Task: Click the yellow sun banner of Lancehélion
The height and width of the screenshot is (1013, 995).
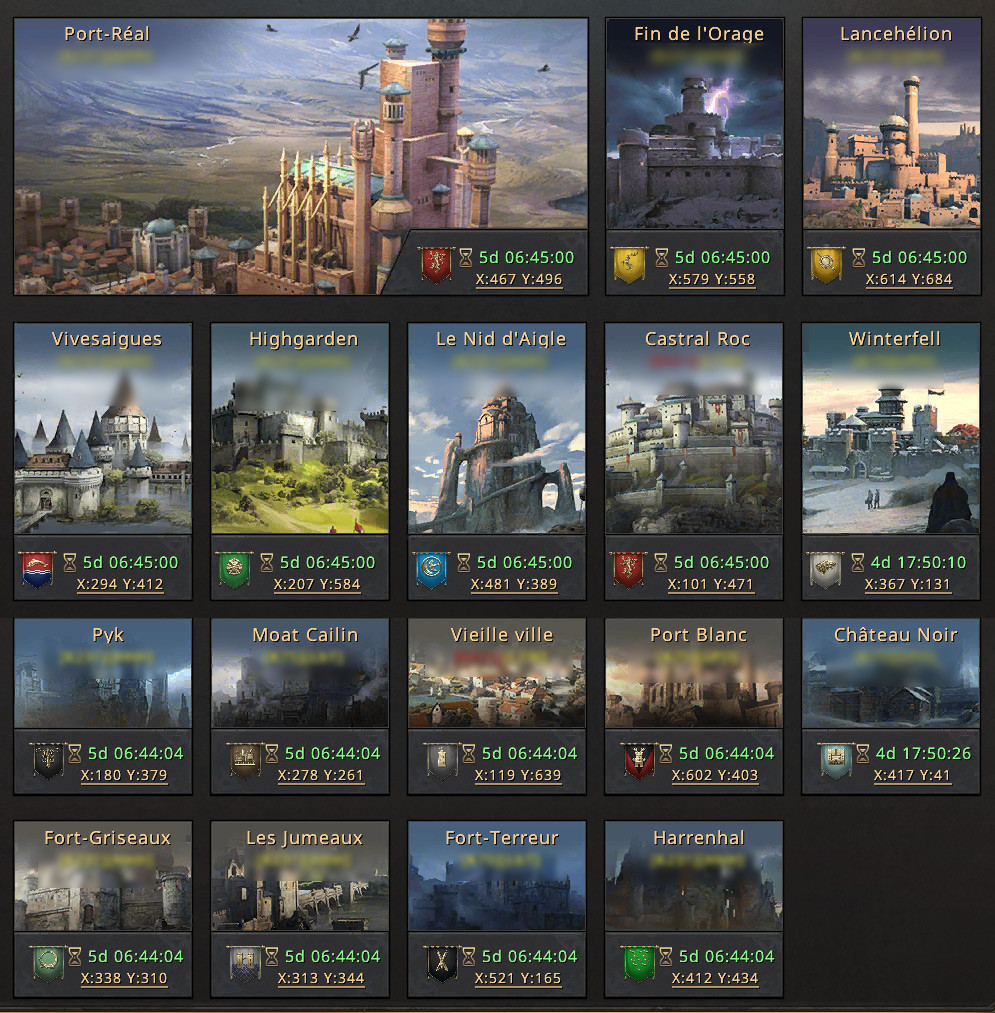Action: (826, 265)
